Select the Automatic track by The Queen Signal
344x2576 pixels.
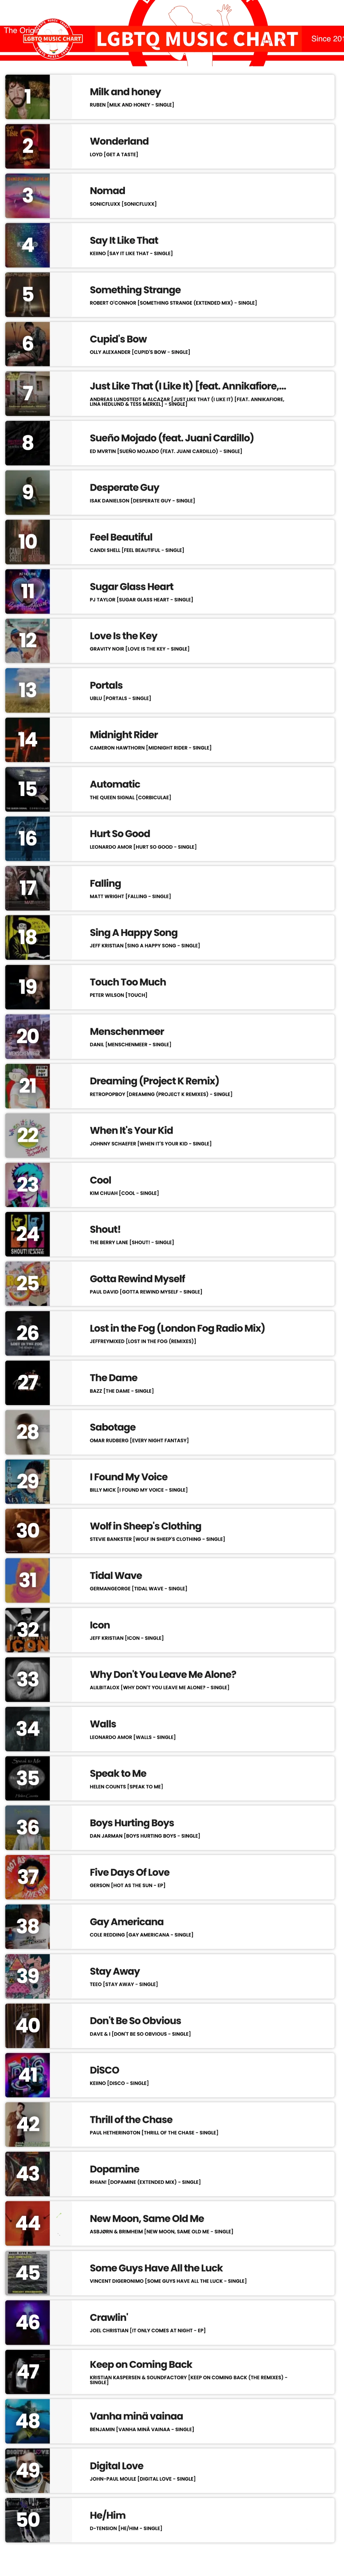tap(115, 784)
